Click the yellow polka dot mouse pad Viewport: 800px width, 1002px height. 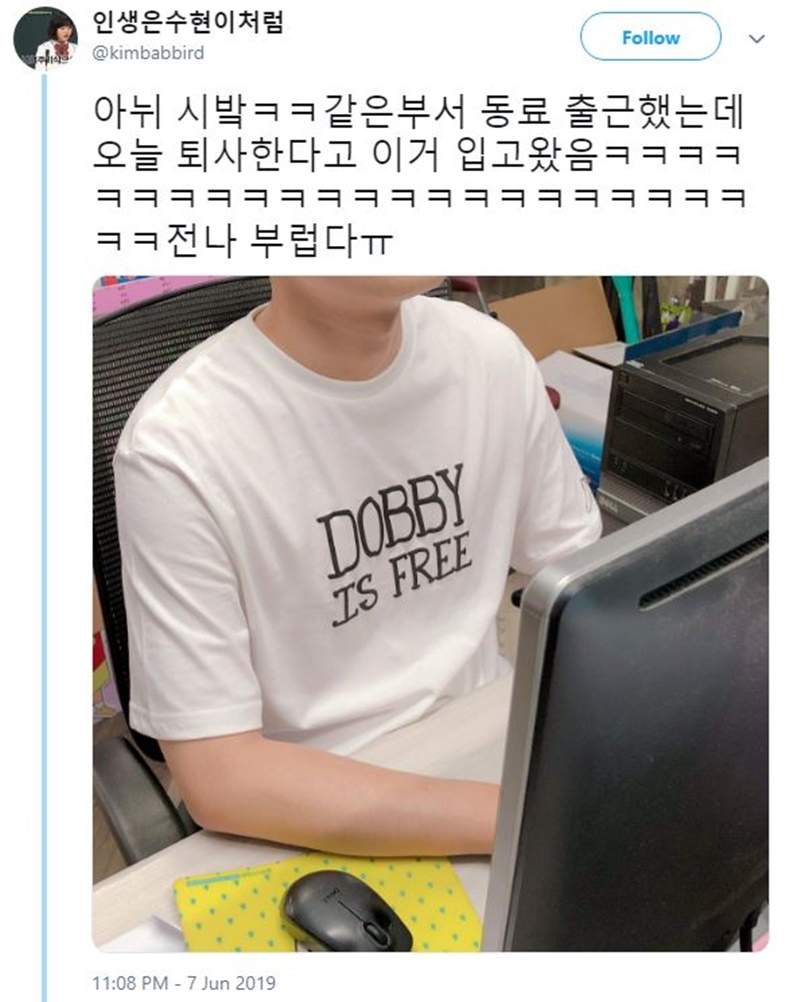coord(326,901)
